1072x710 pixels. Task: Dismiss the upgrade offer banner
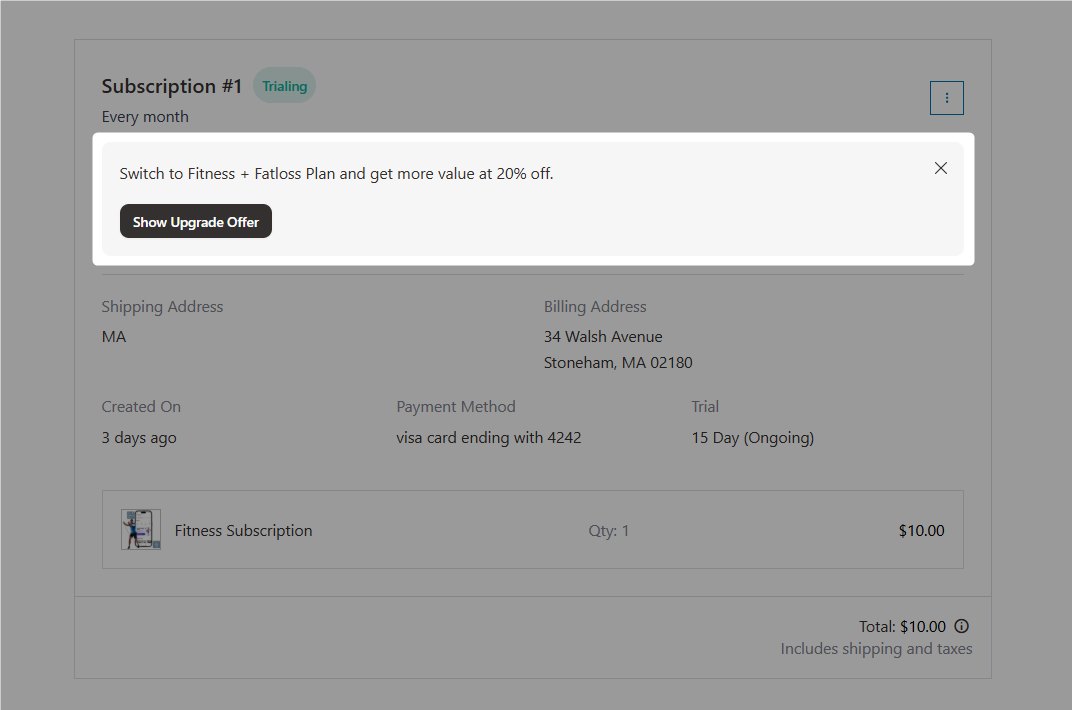[x=940, y=168]
